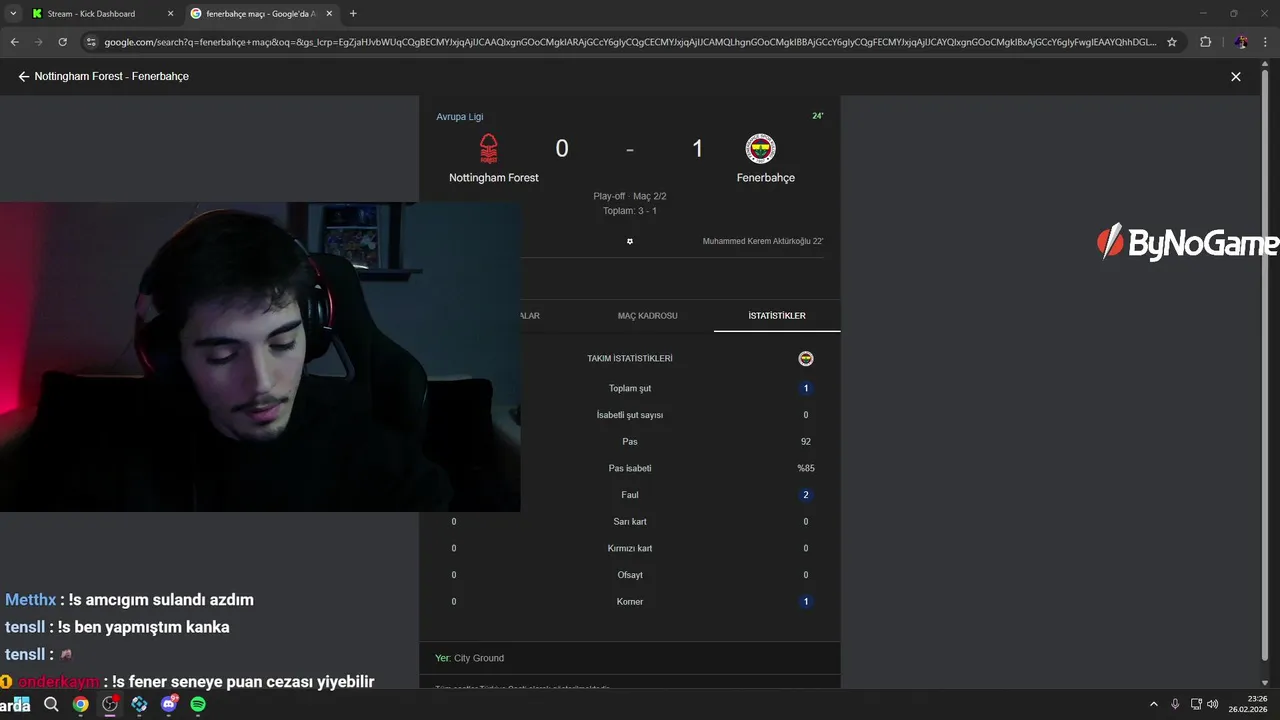Click onderkaym's chat message

(188, 682)
